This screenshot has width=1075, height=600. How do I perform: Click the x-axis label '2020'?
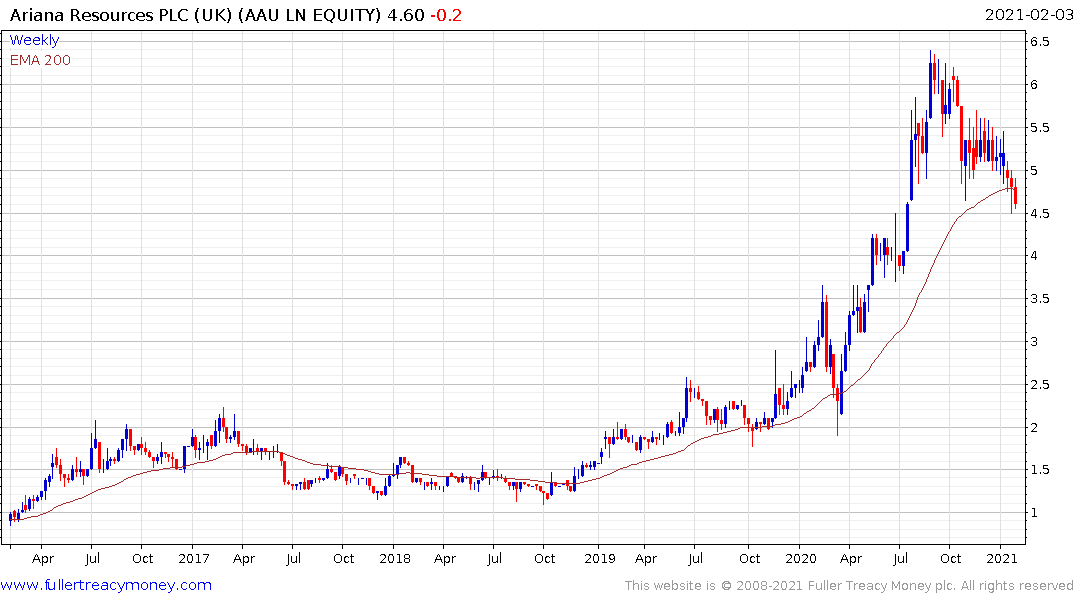801,558
